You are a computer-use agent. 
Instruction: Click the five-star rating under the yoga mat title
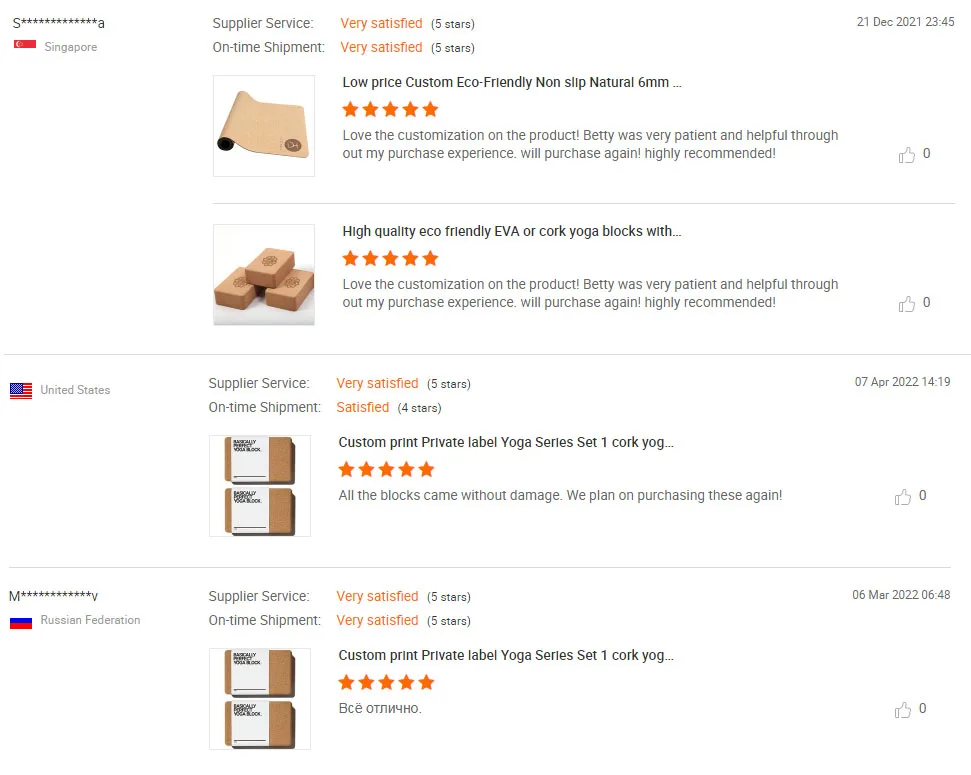point(390,110)
